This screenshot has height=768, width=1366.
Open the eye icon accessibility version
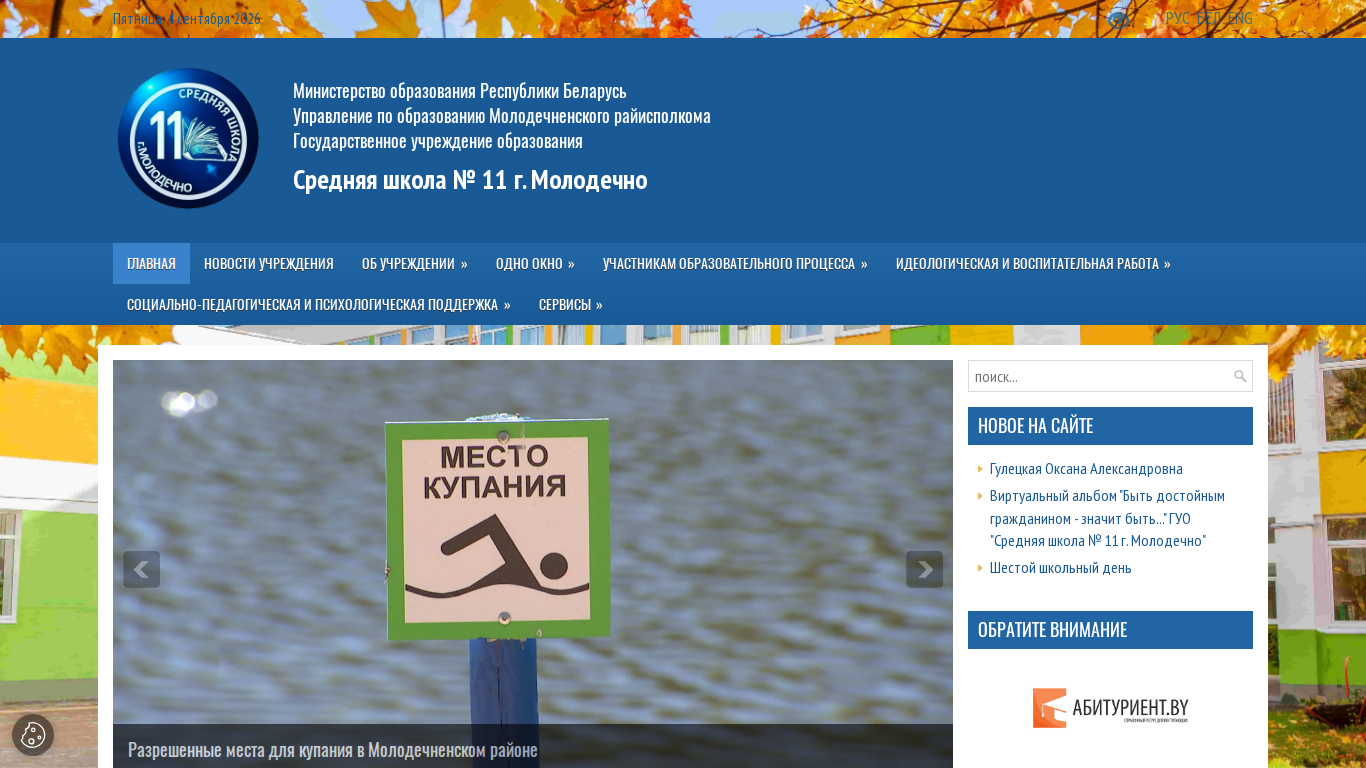point(1119,18)
